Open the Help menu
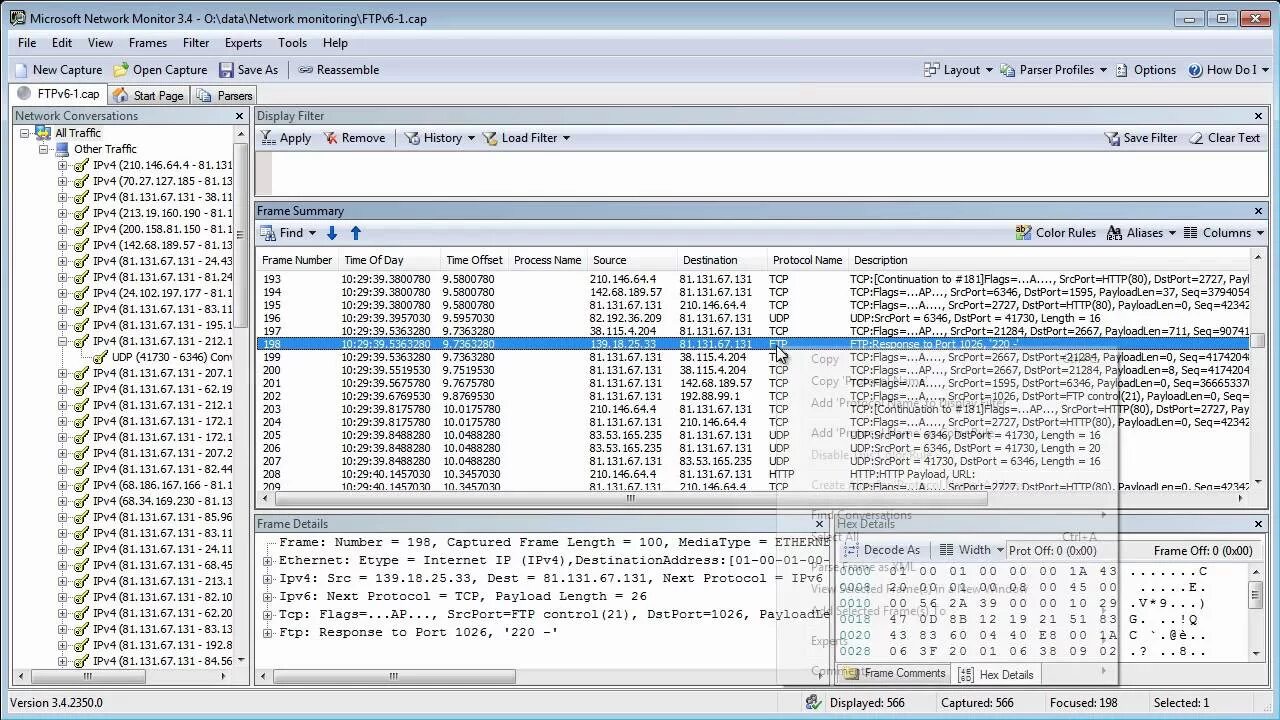 [x=335, y=43]
